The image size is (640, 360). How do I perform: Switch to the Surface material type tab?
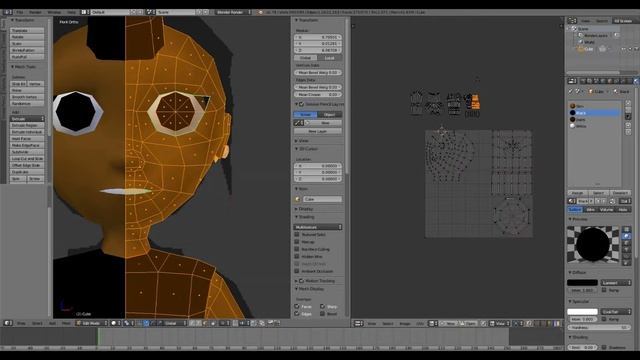[575, 210]
